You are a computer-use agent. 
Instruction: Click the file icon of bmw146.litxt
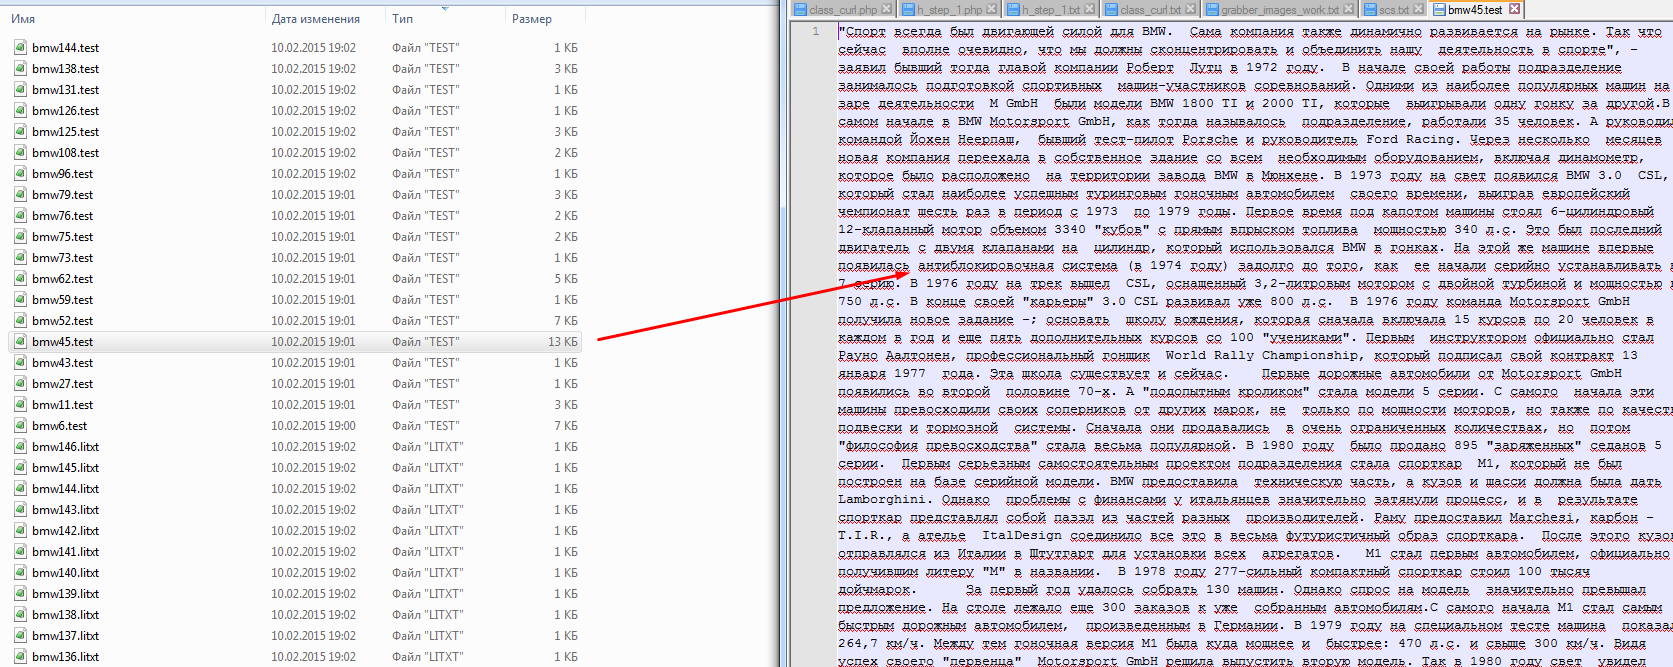[x=20, y=446]
